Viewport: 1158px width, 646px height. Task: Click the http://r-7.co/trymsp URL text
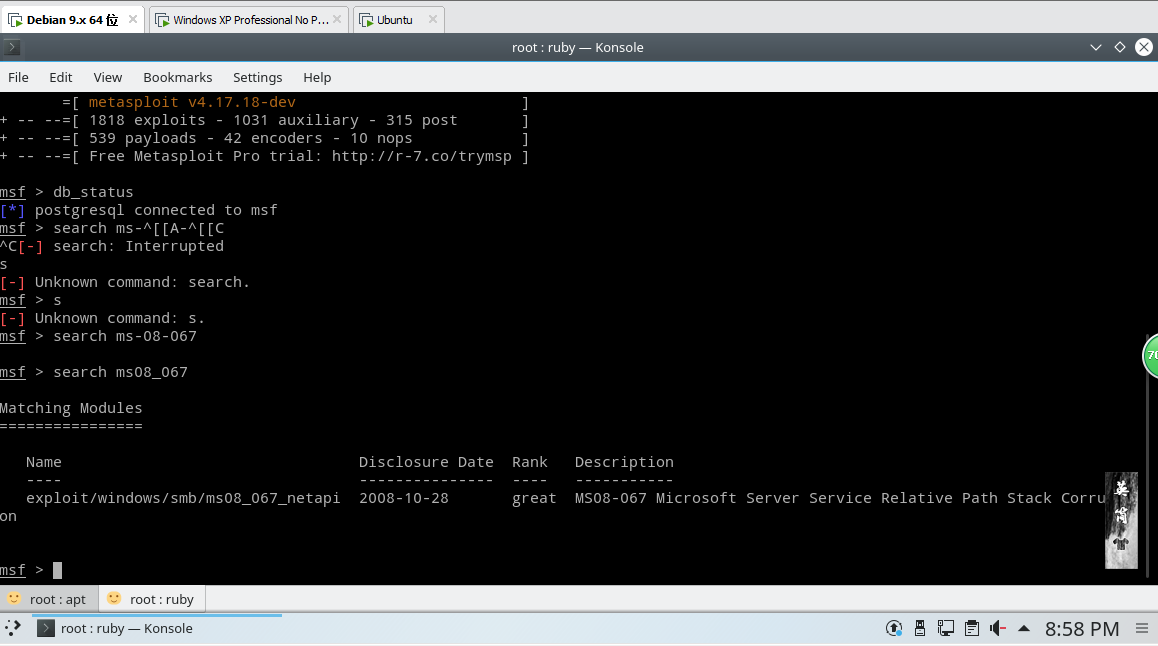(x=422, y=157)
